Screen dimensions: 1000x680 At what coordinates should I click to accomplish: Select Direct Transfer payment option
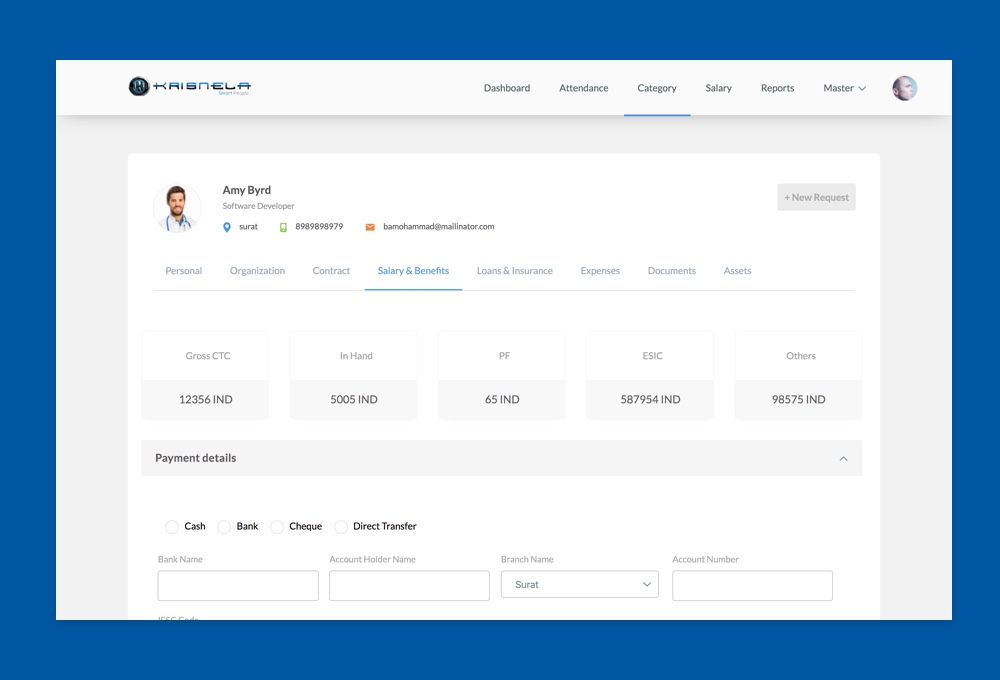click(x=341, y=526)
